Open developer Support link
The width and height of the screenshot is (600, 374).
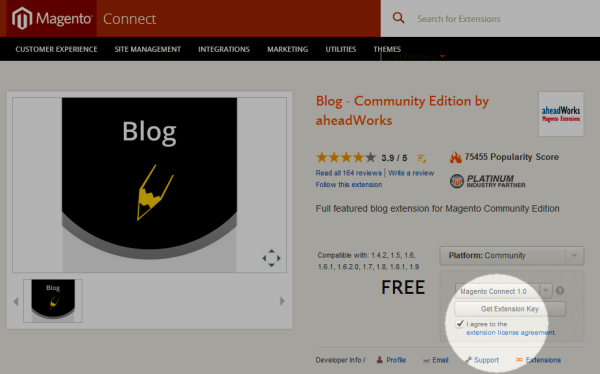[x=486, y=360]
